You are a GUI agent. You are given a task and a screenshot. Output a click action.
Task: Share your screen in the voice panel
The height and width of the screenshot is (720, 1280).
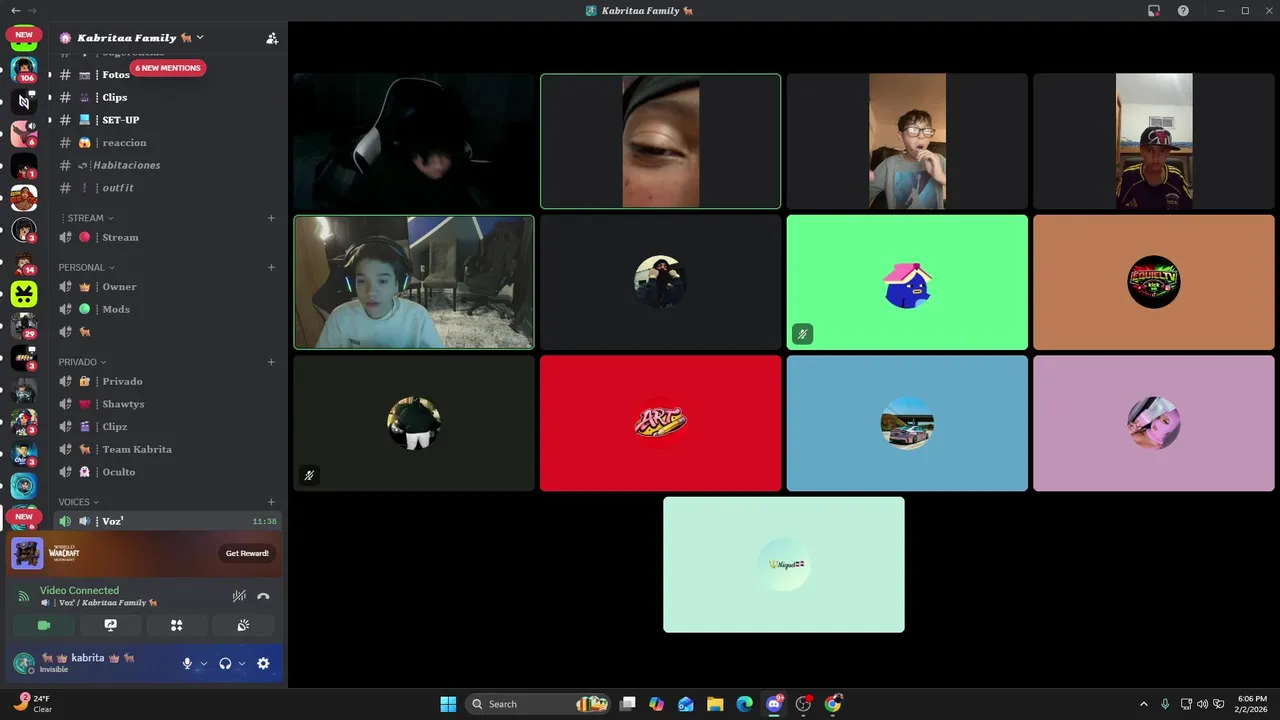[110, 625]
